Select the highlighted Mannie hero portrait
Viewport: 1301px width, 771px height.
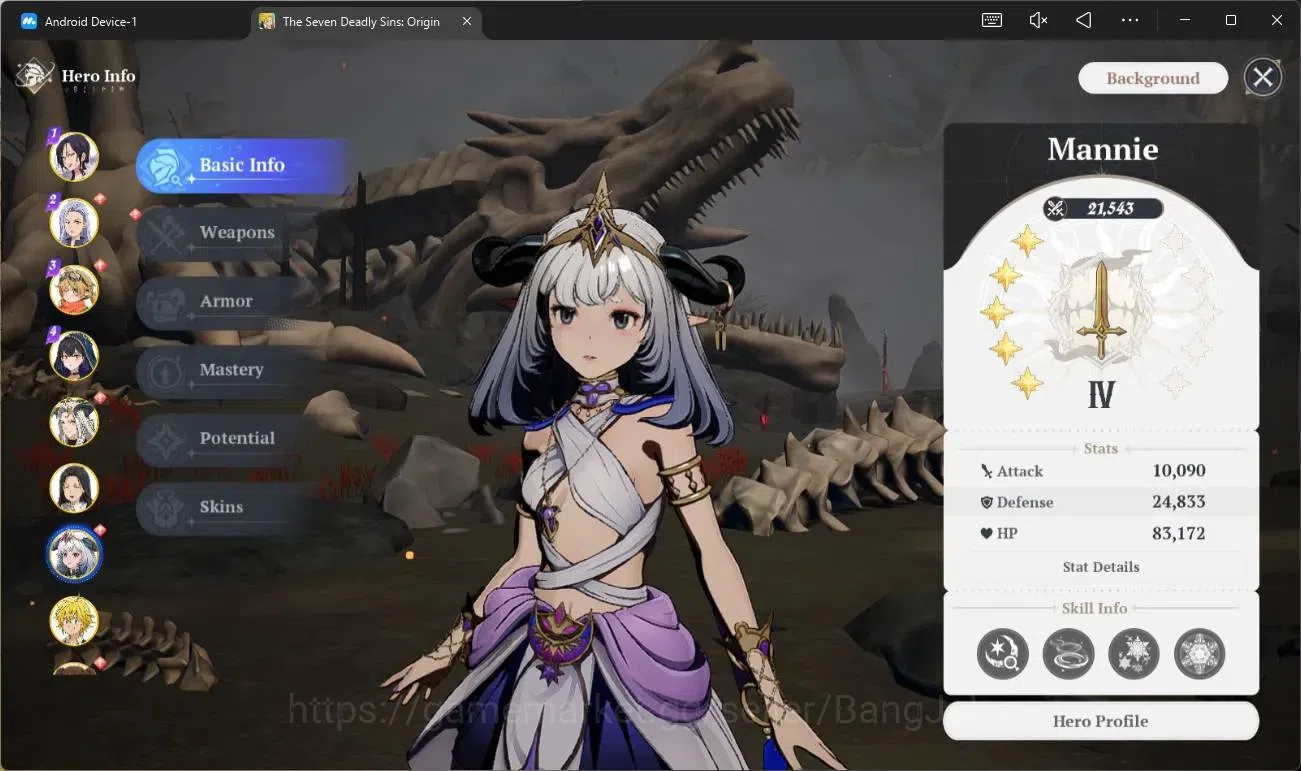(x=74, y=554)
